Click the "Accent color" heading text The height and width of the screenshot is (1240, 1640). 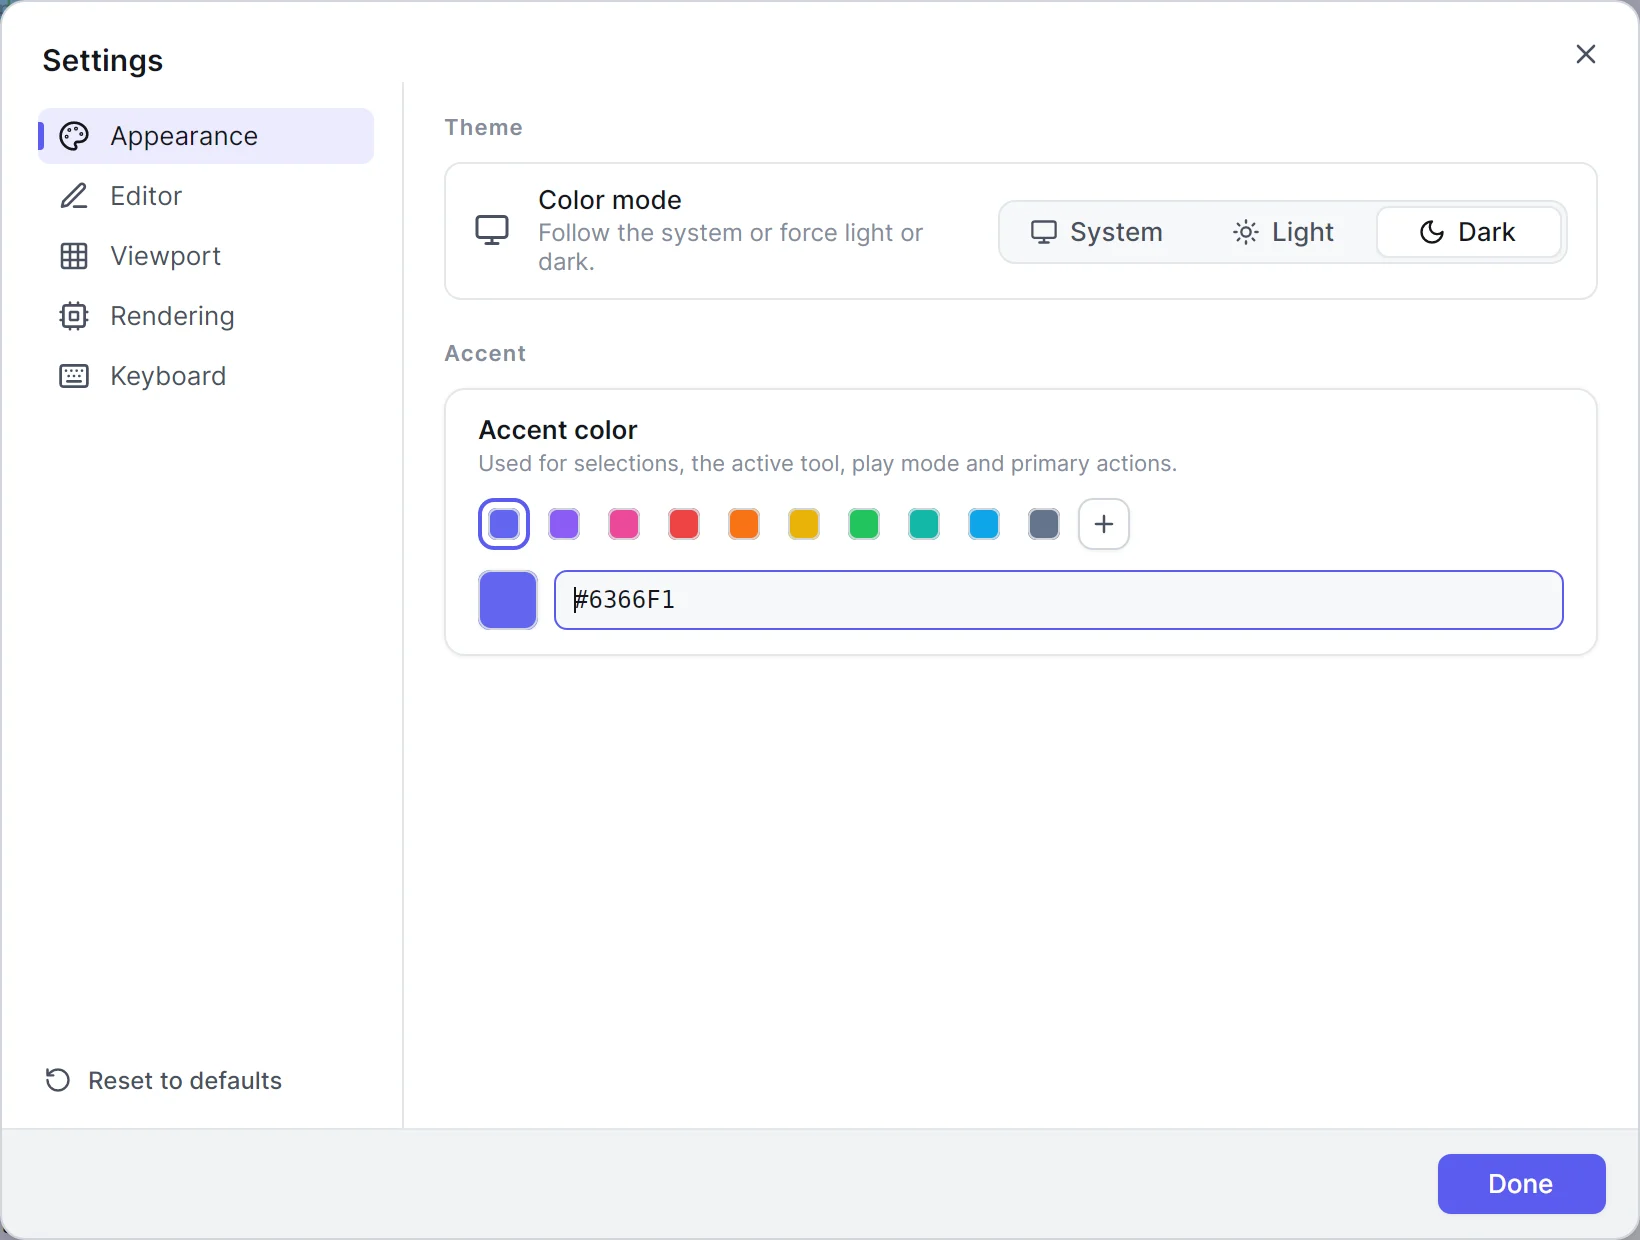558,430
